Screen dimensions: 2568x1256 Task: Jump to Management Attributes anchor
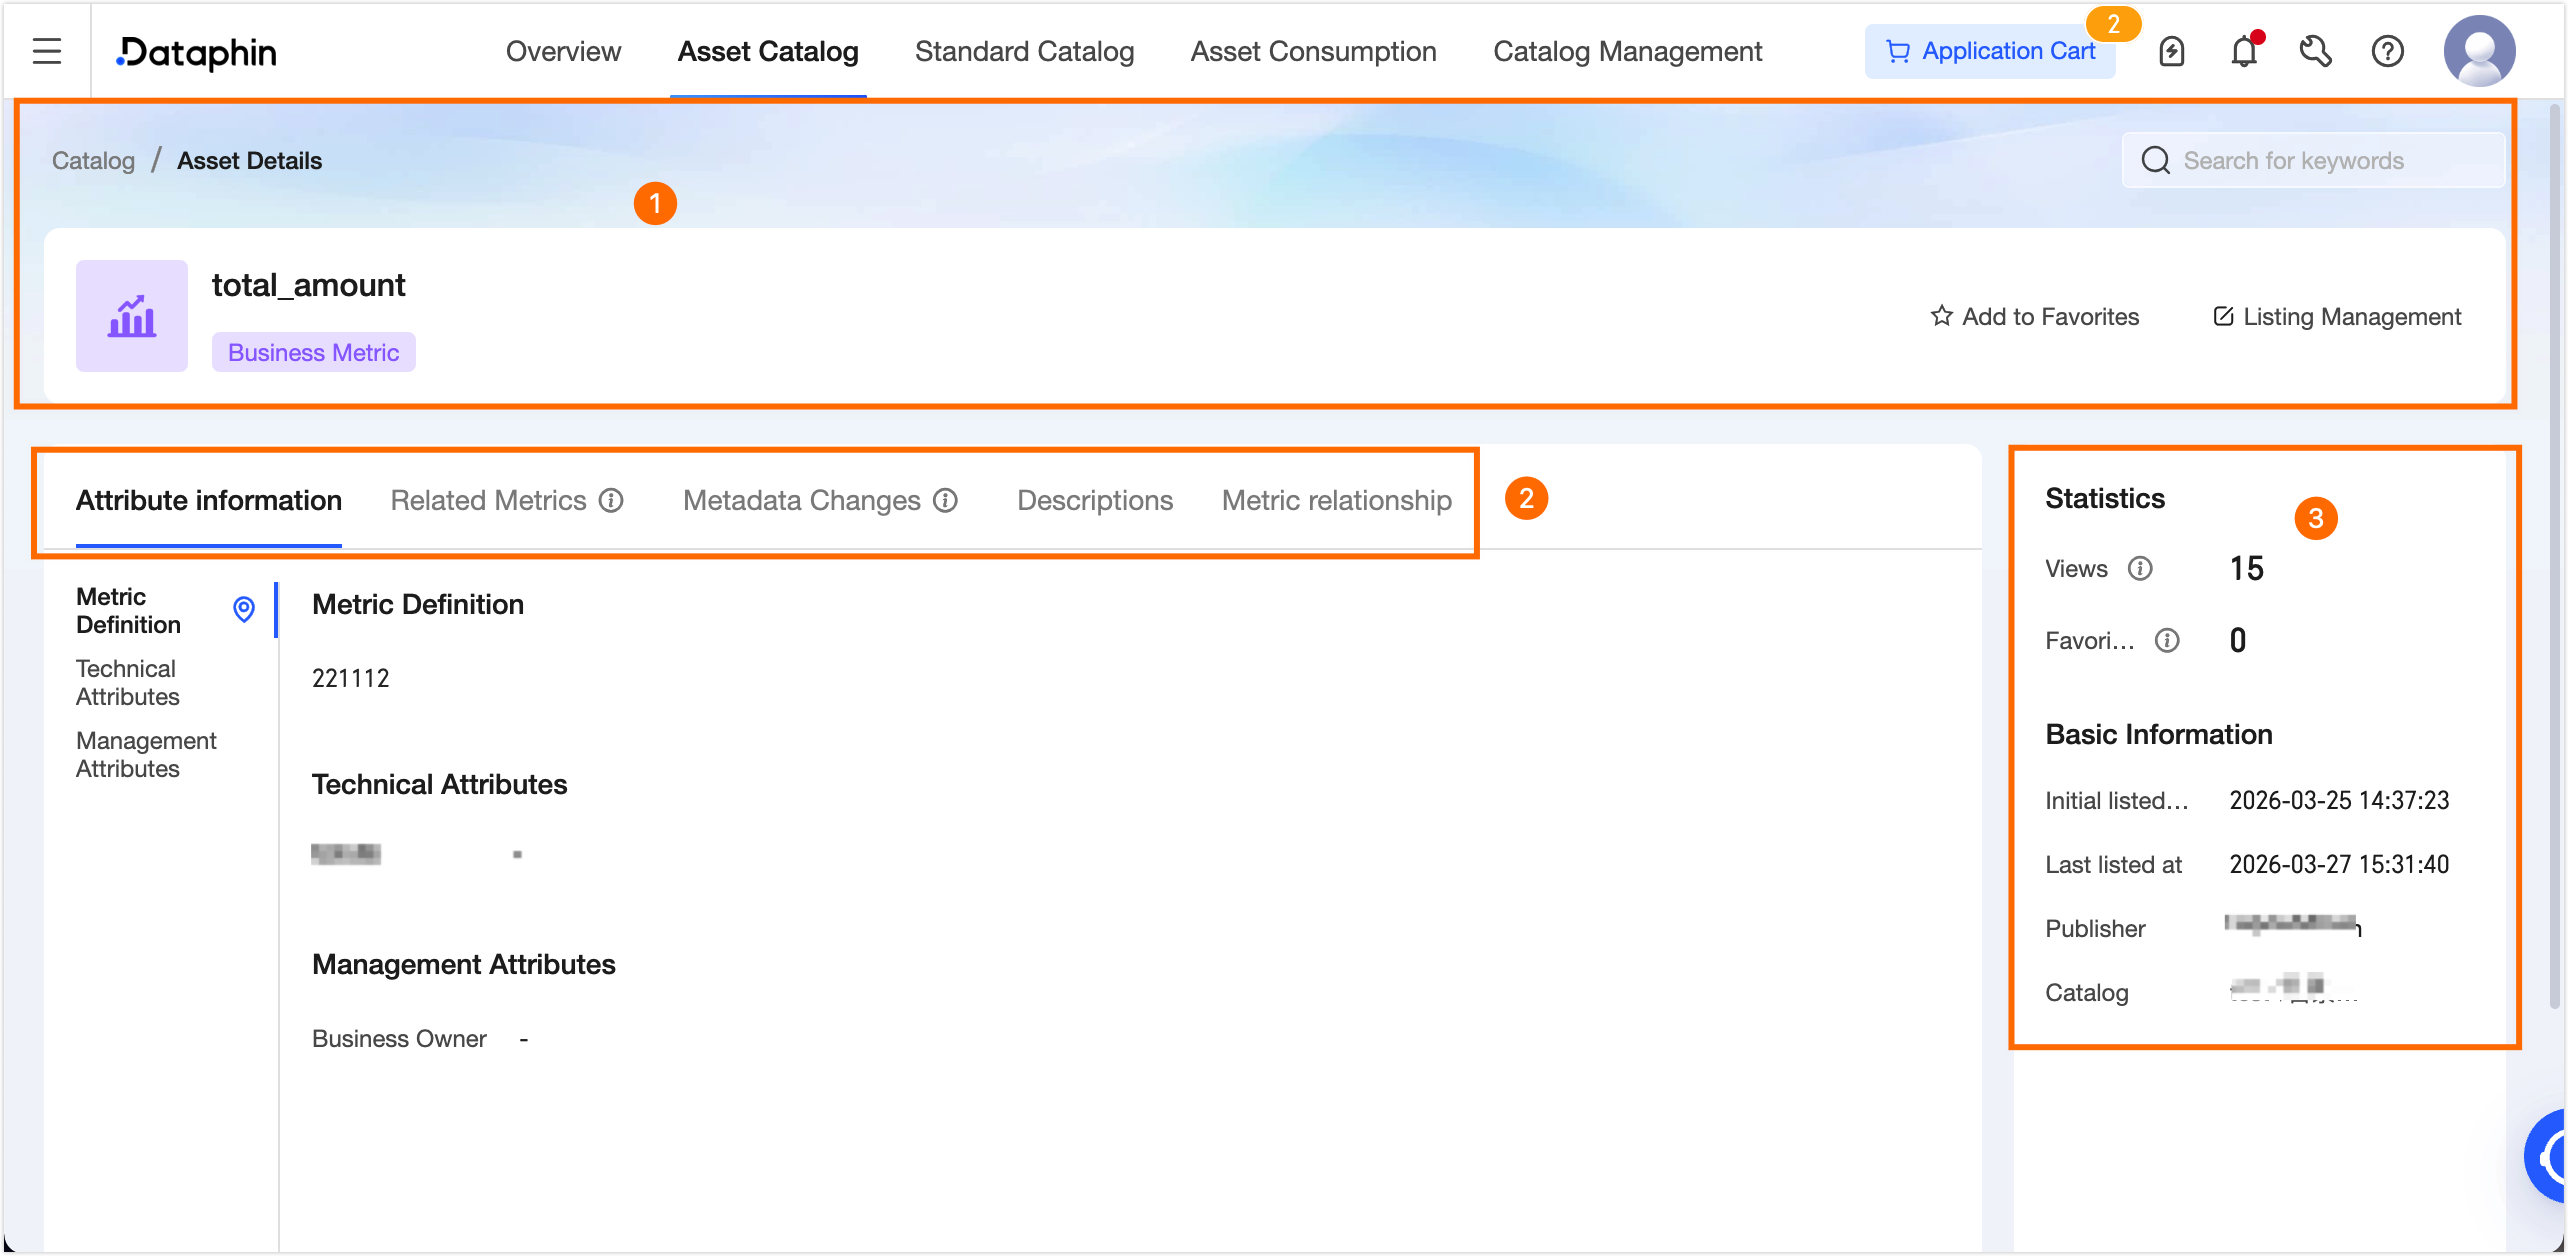[x=146, y=754]
